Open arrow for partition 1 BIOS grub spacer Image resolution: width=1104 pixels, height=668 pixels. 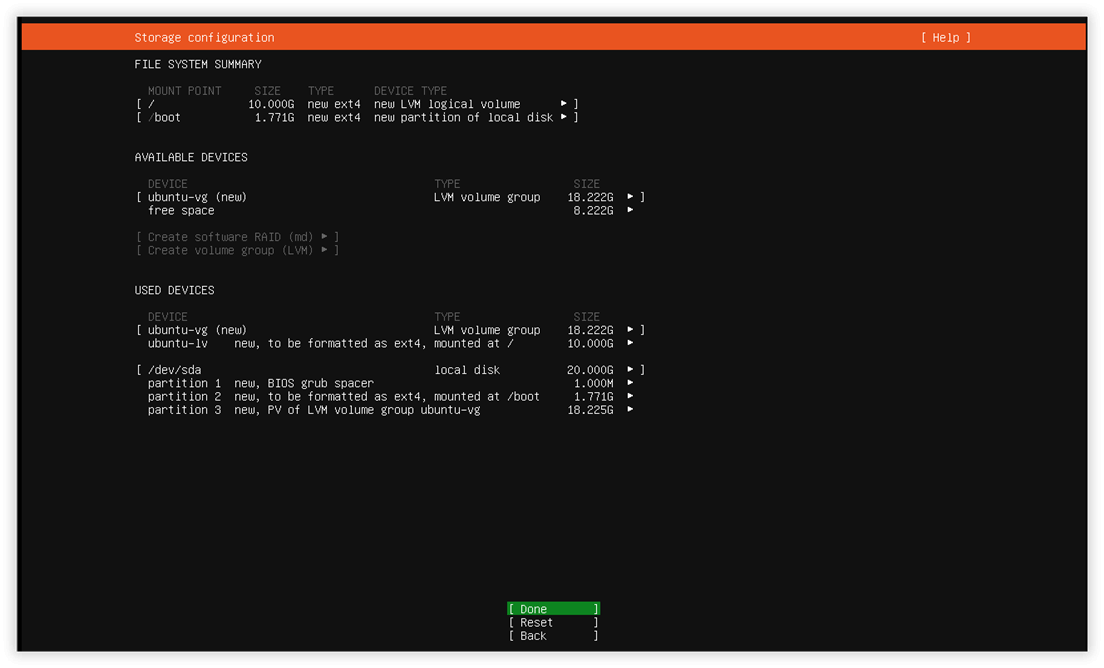(630, 384)
